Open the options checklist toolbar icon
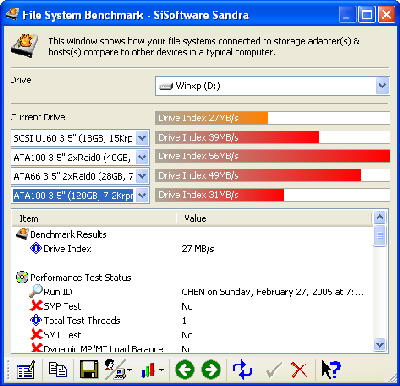Image resolution: width=400 pixels, height=386 pixels. (26, 370)
